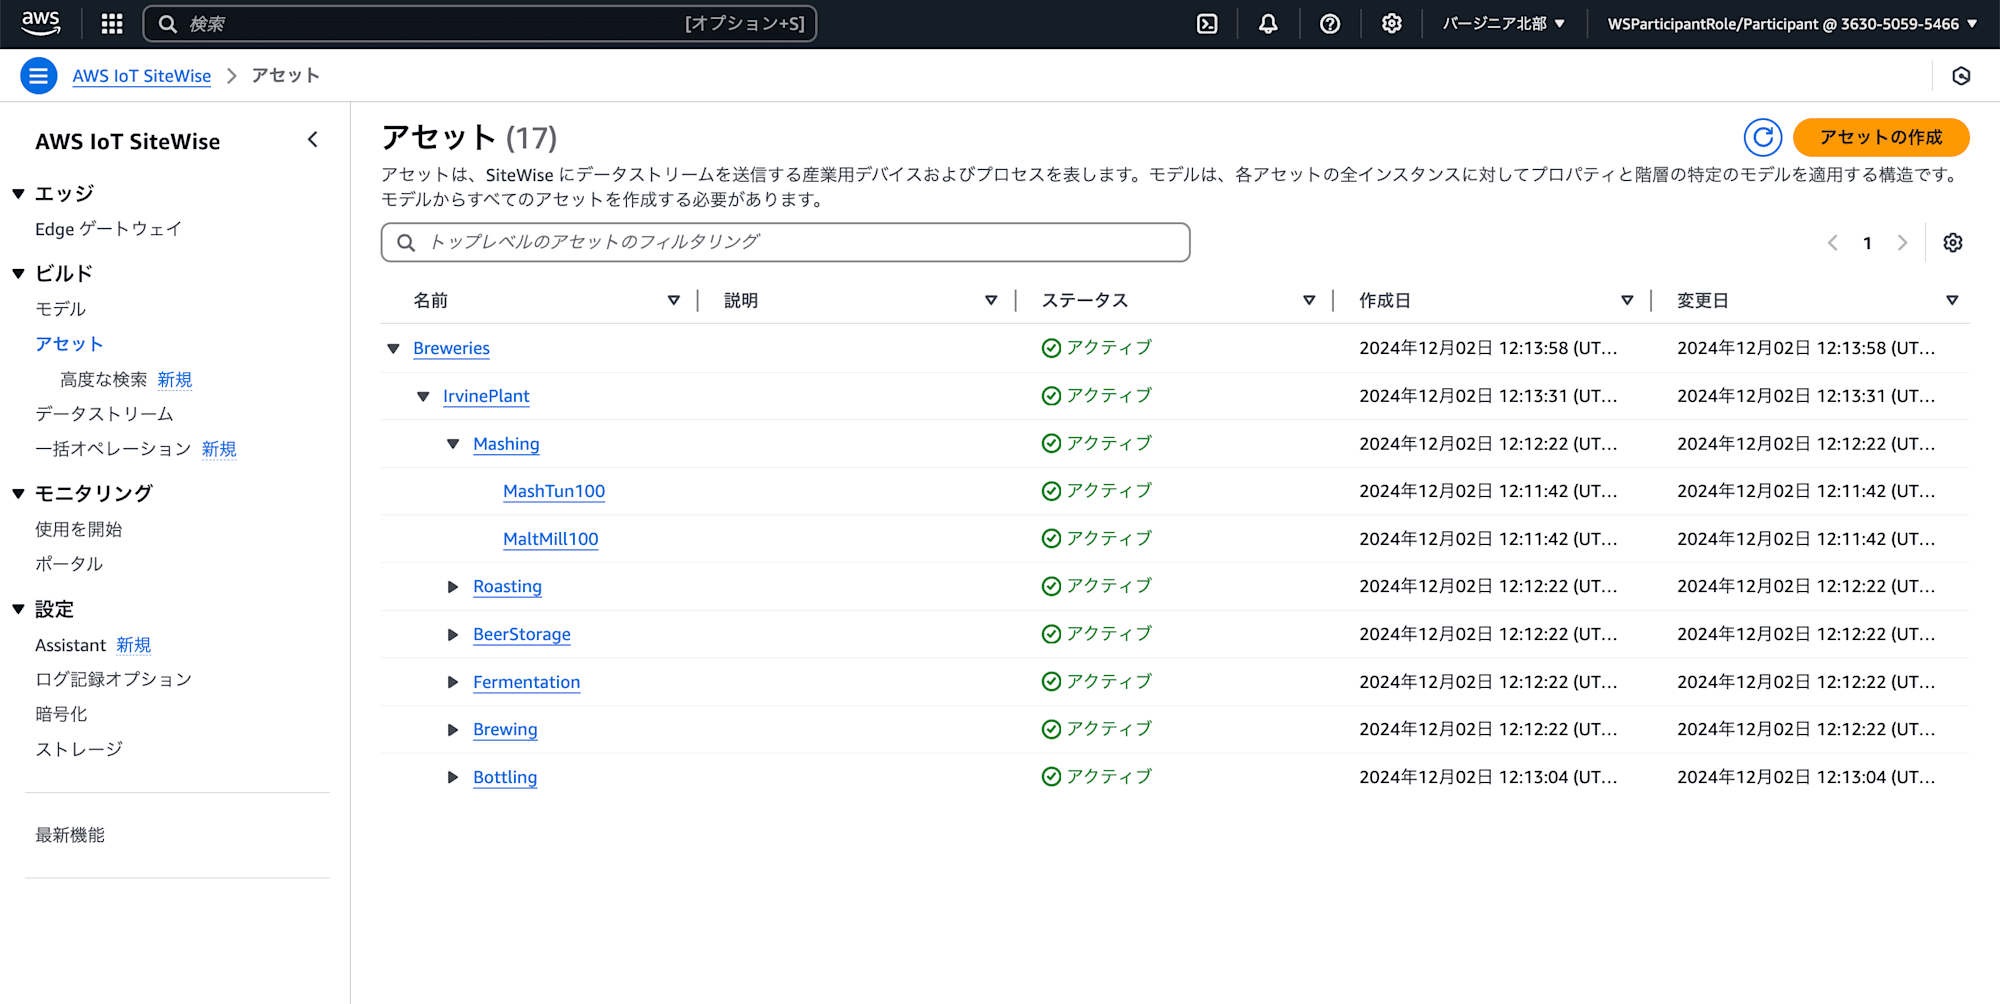The height and width of the screenshot is (1004, 2000).
Task: Toggle the side navigation hamburger button
Action: pos(38,76)
